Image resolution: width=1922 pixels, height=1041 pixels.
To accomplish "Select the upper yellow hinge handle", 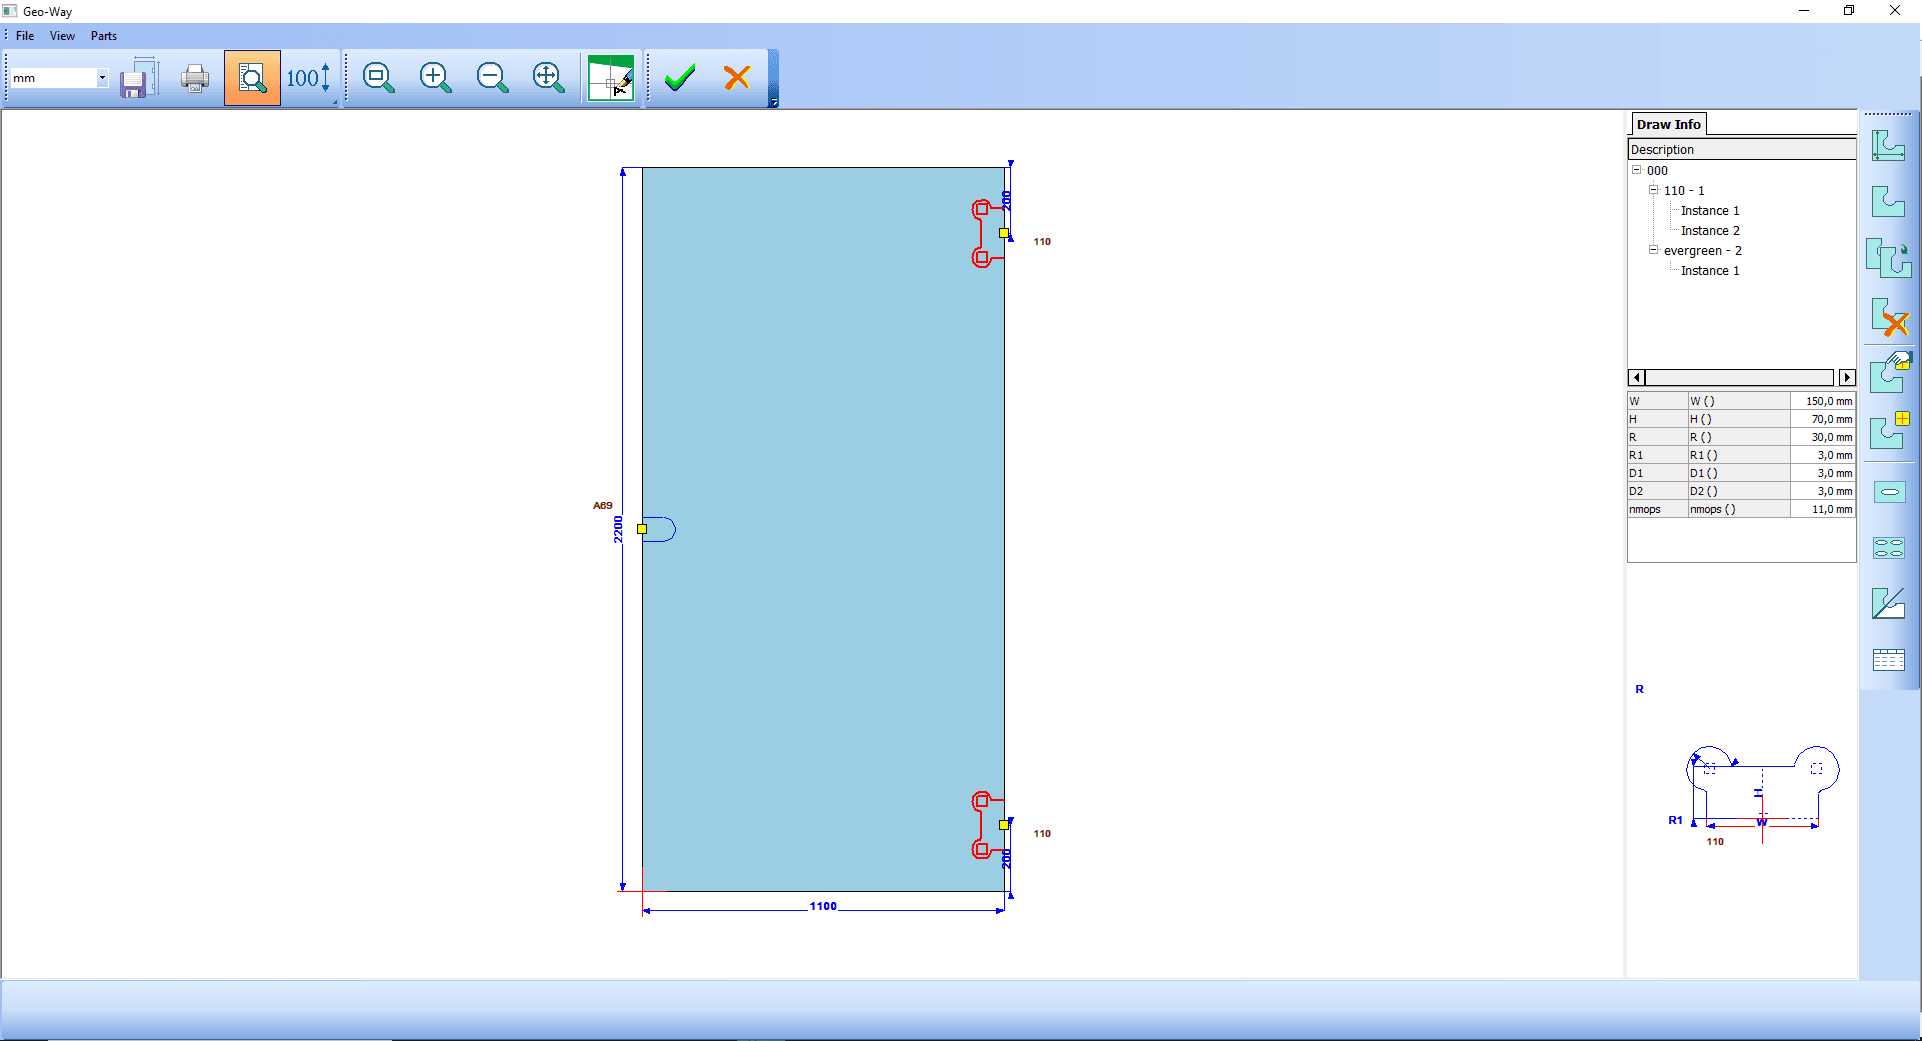I will coord(1004,233).
